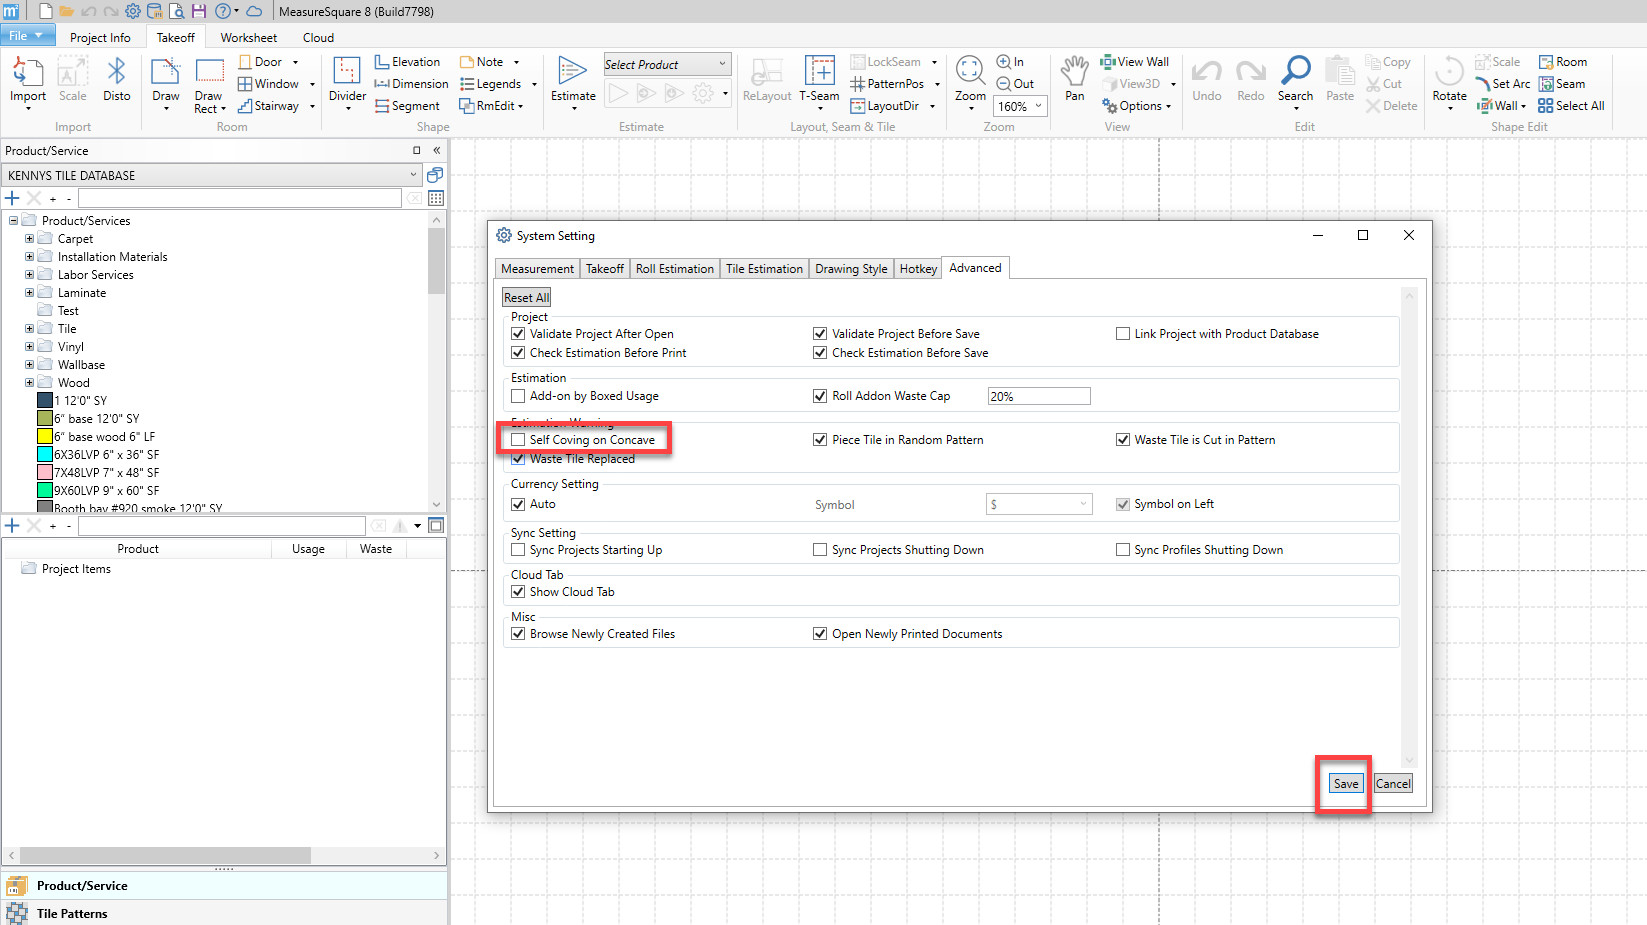Viewport: 1647px width, 925px height.
Task: Open the Hotkey settings tab
Action: (x=918, y=269)
